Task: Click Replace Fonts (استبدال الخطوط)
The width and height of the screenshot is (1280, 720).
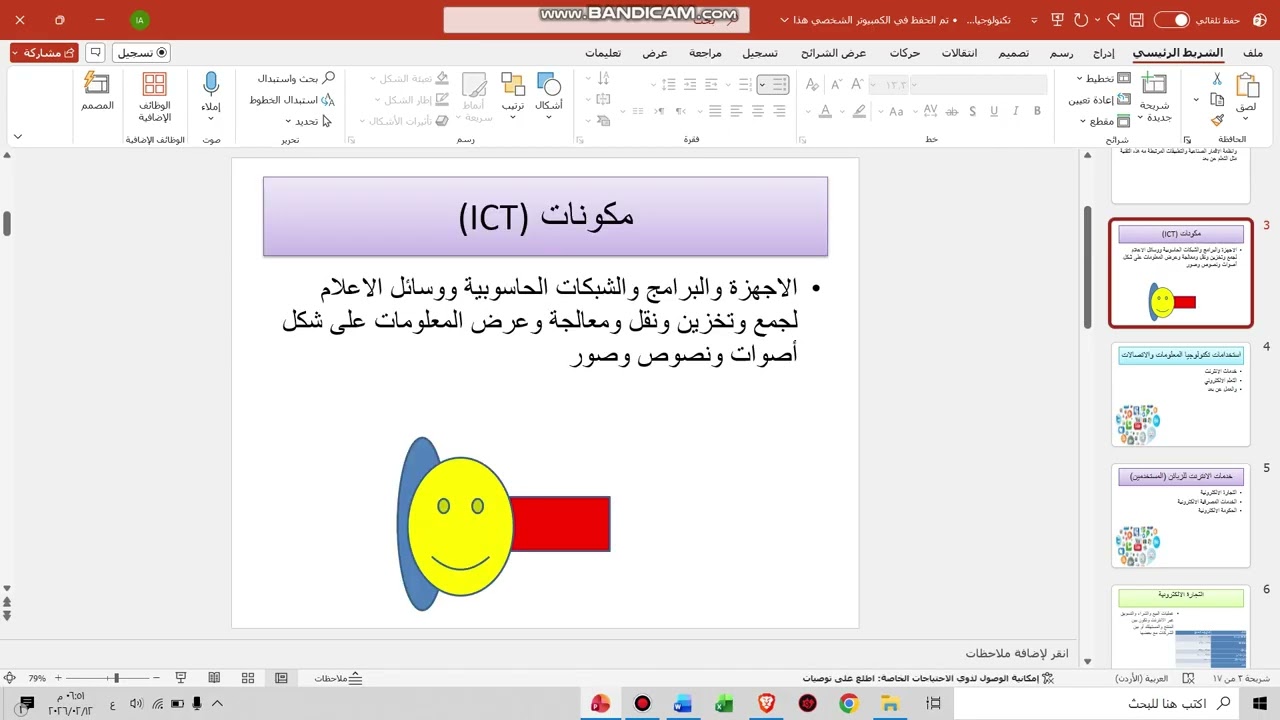Action: (292, 100)
